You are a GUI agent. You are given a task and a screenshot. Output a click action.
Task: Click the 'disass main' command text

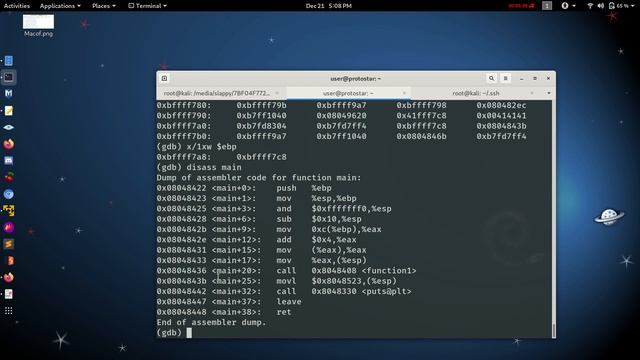[x=214, y=167]
